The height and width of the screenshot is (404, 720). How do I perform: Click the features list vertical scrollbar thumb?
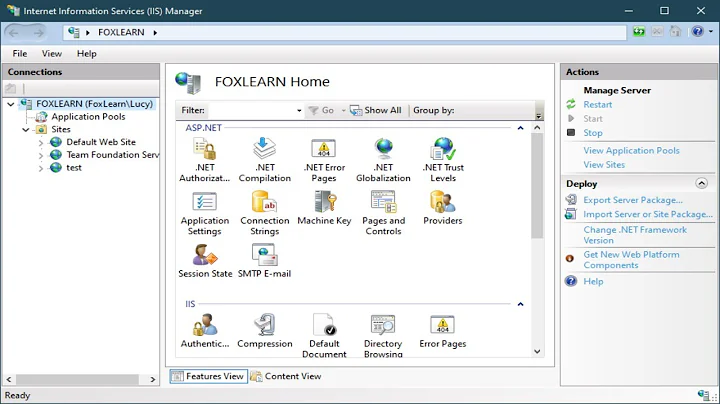pyautogui.click(x=537, y=185)
